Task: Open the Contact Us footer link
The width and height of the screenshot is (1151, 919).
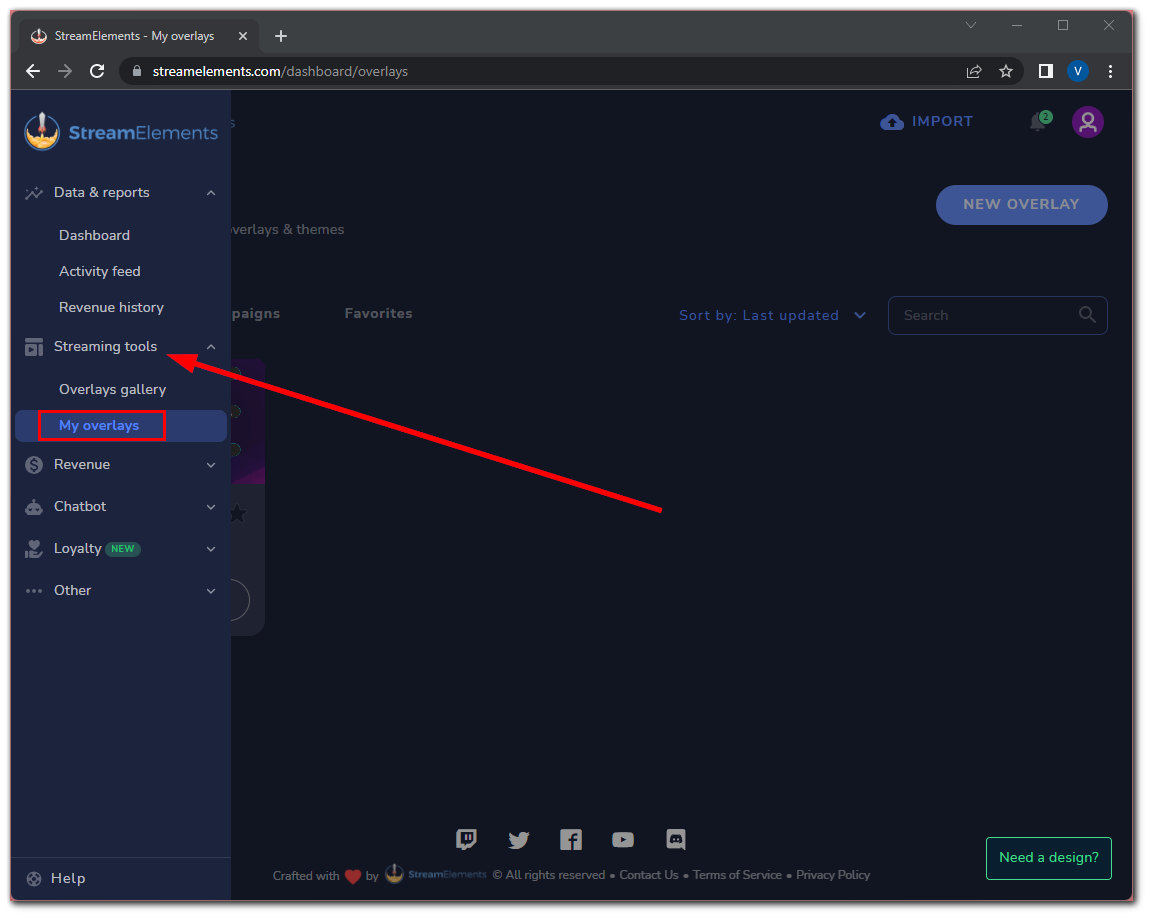Action: coord(649,875)
